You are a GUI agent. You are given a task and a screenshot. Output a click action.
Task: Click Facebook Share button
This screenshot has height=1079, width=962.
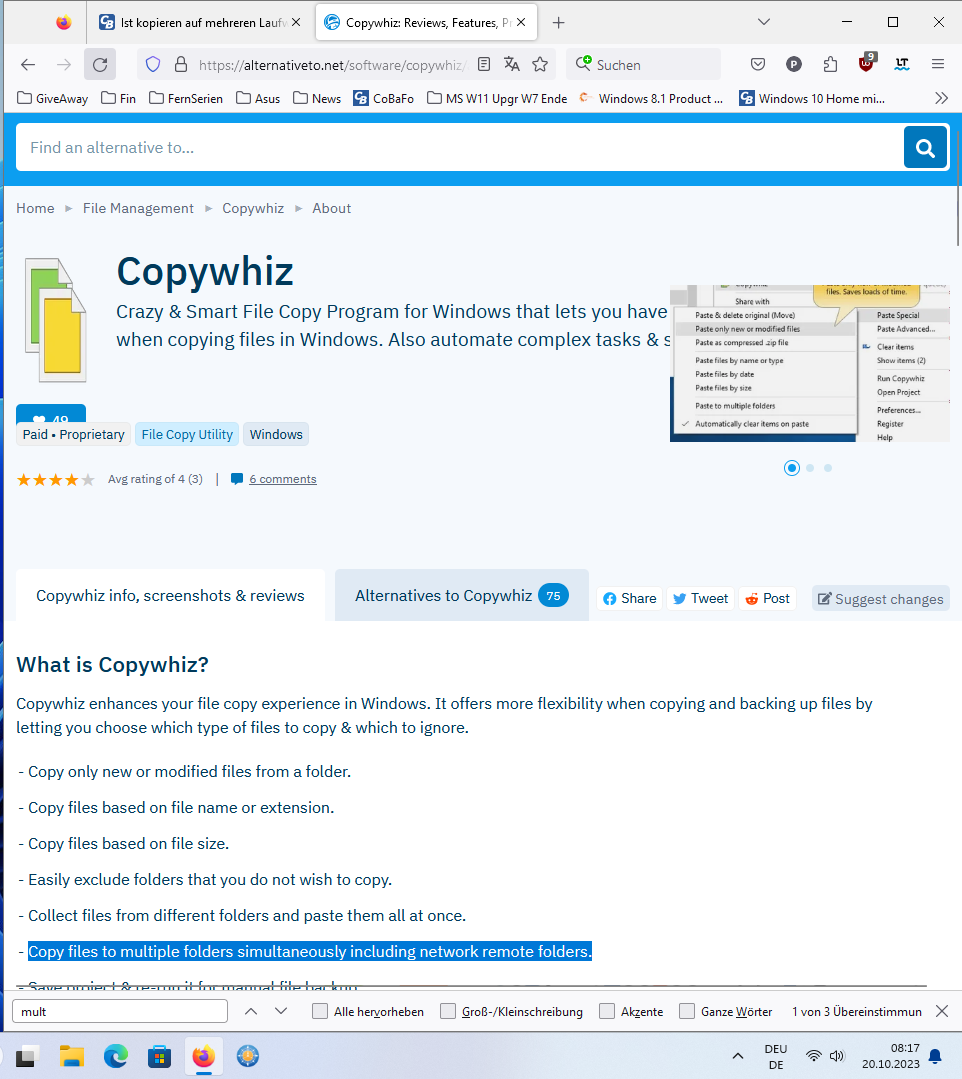pyautogui.click(x=630, y=599)
